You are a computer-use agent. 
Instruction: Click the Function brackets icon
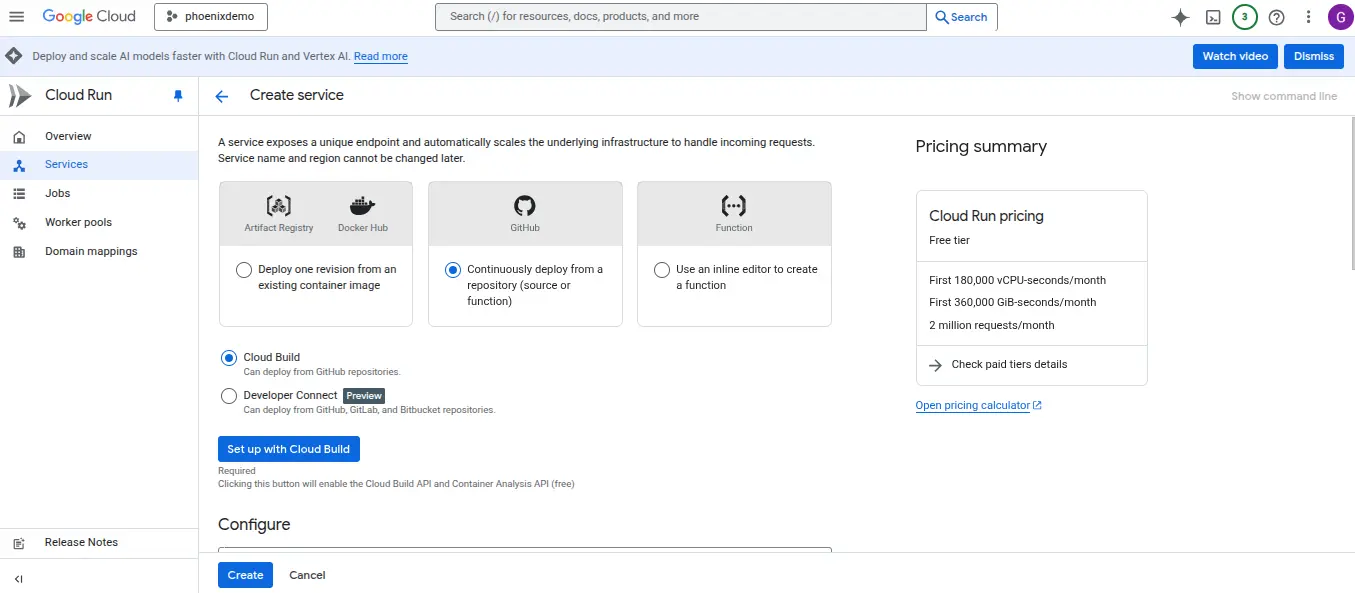734,206
